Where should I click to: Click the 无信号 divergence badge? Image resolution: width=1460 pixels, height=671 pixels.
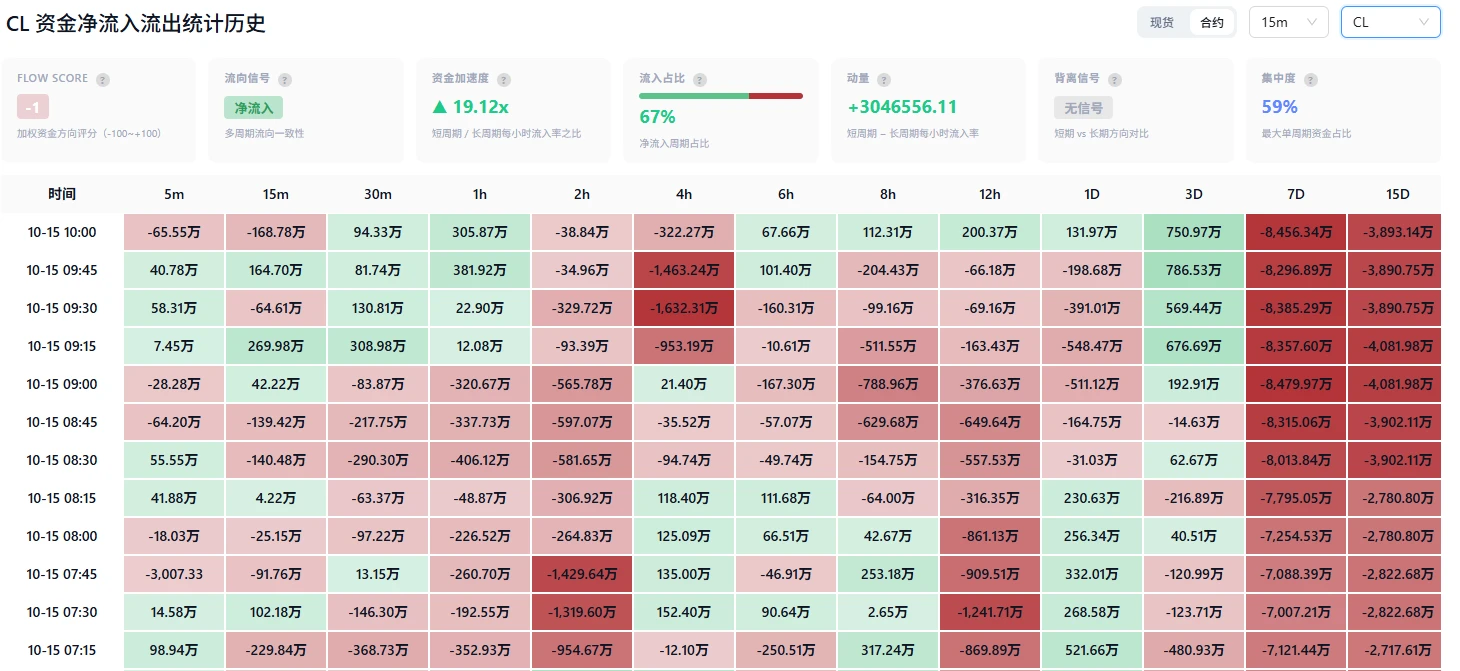pos(1083,107)
